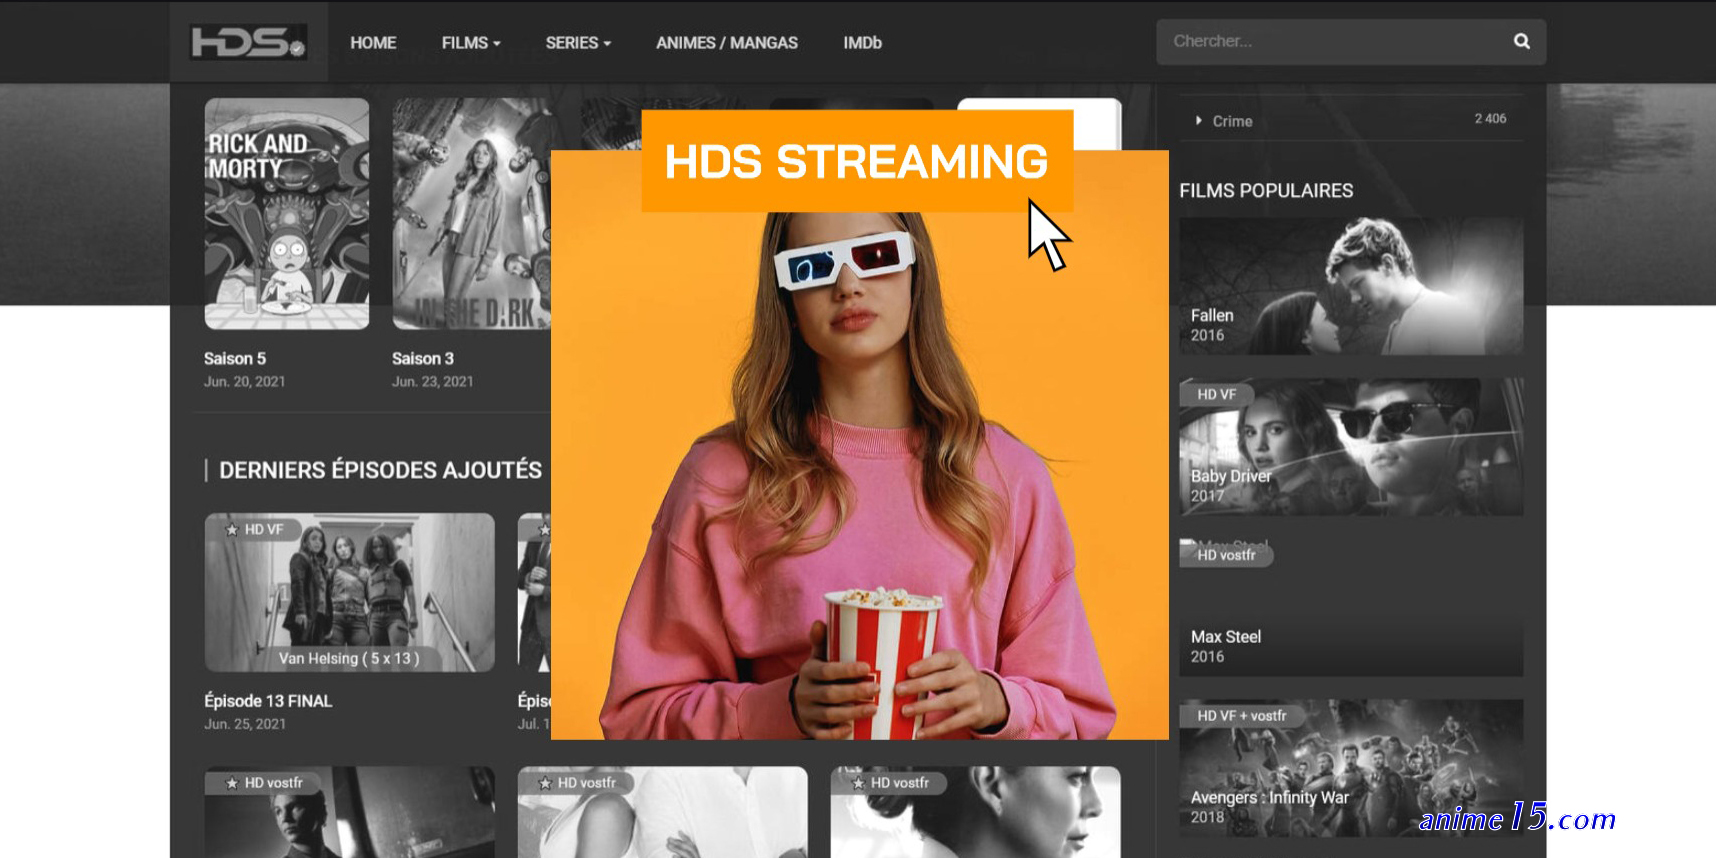Open the HOME menu item

click(373, 43)
